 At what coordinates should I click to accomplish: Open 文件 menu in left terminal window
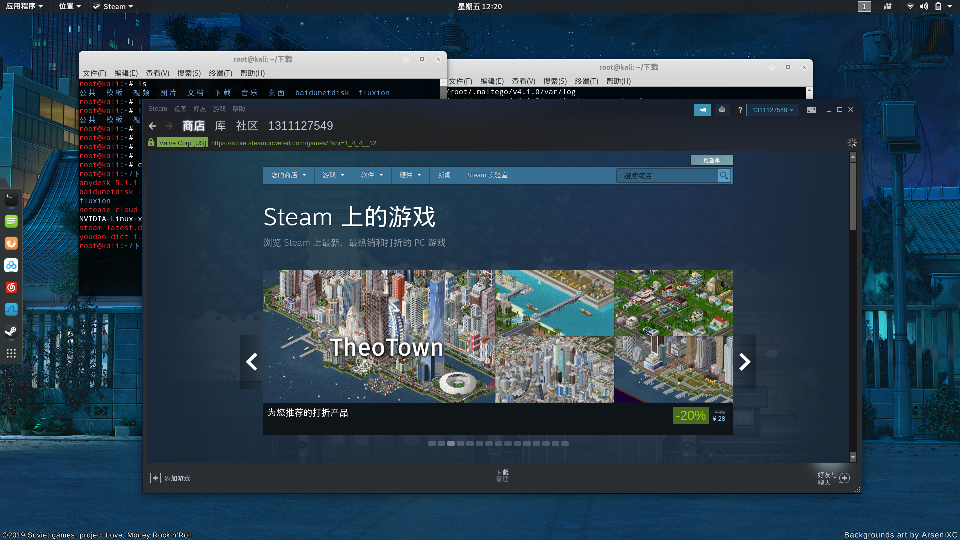pyautogui.click(x=94, y=73)
